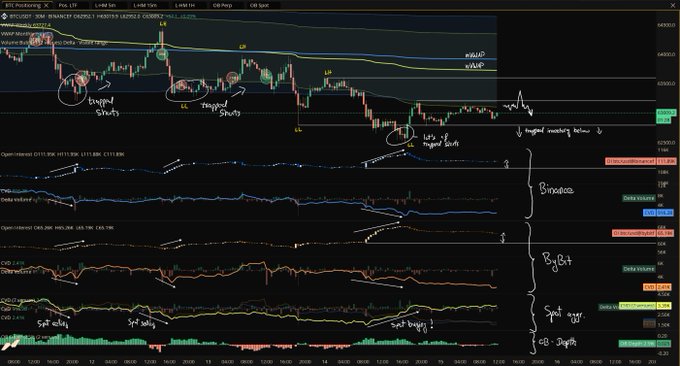Click the 3.39K yellow value tag
The height and width of the screenshot is (366, 680).
664,306
